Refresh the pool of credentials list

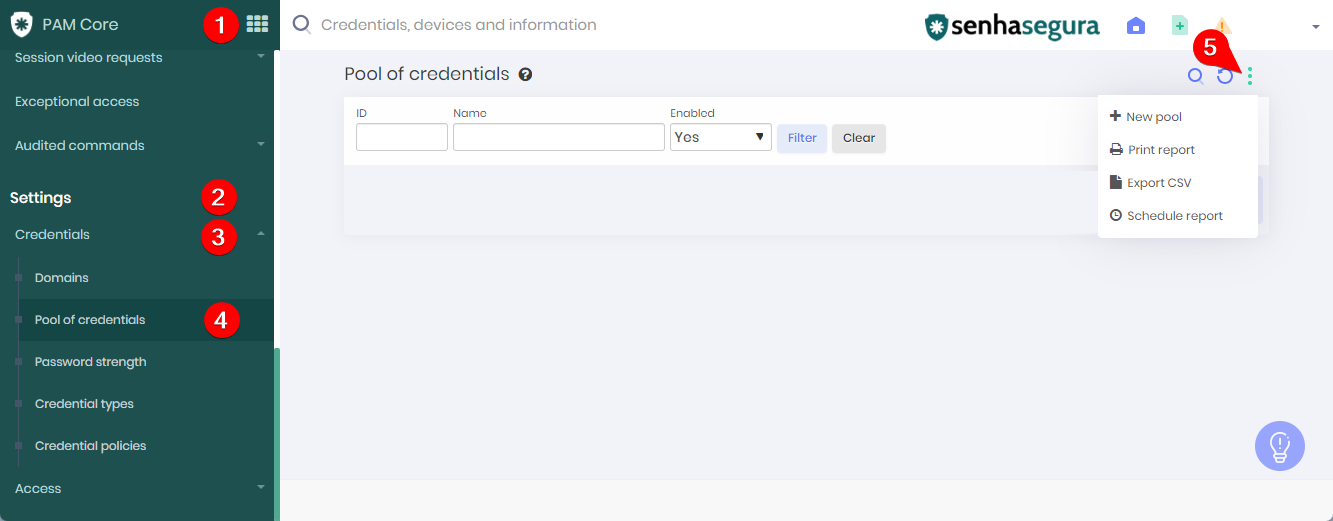click(1224, 76)
